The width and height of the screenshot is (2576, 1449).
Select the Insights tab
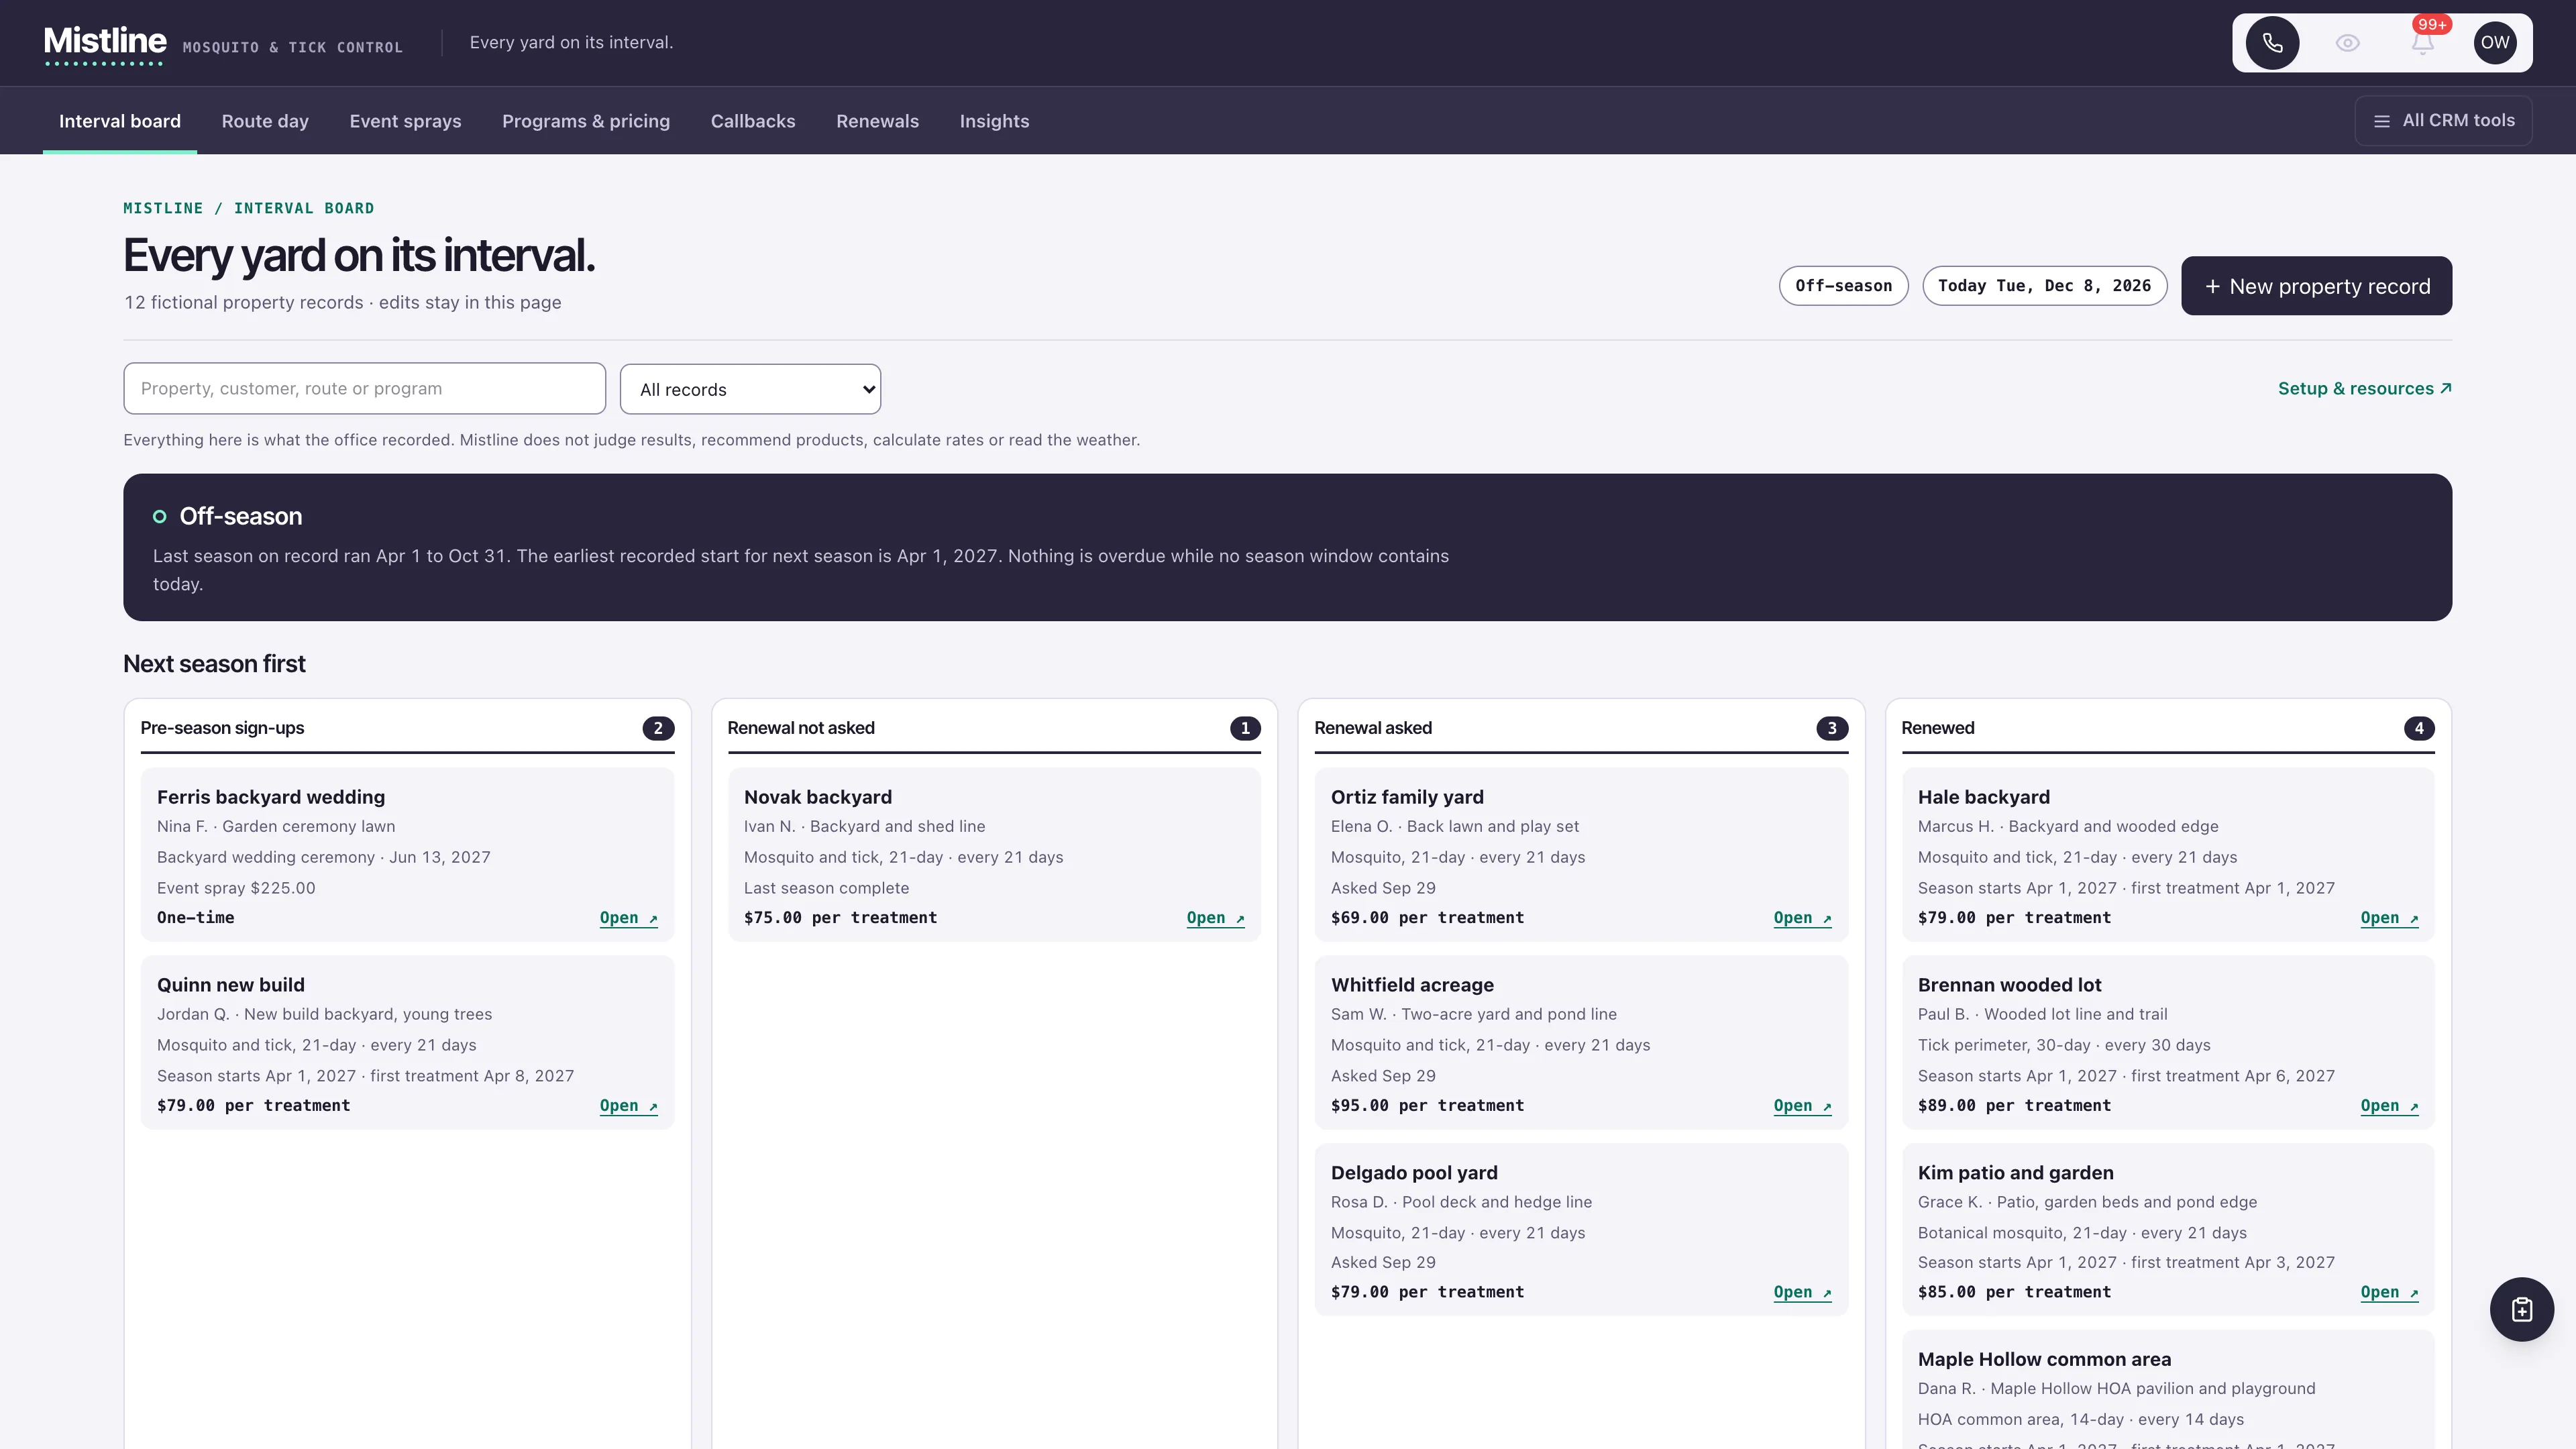click(x=994, y=121)
